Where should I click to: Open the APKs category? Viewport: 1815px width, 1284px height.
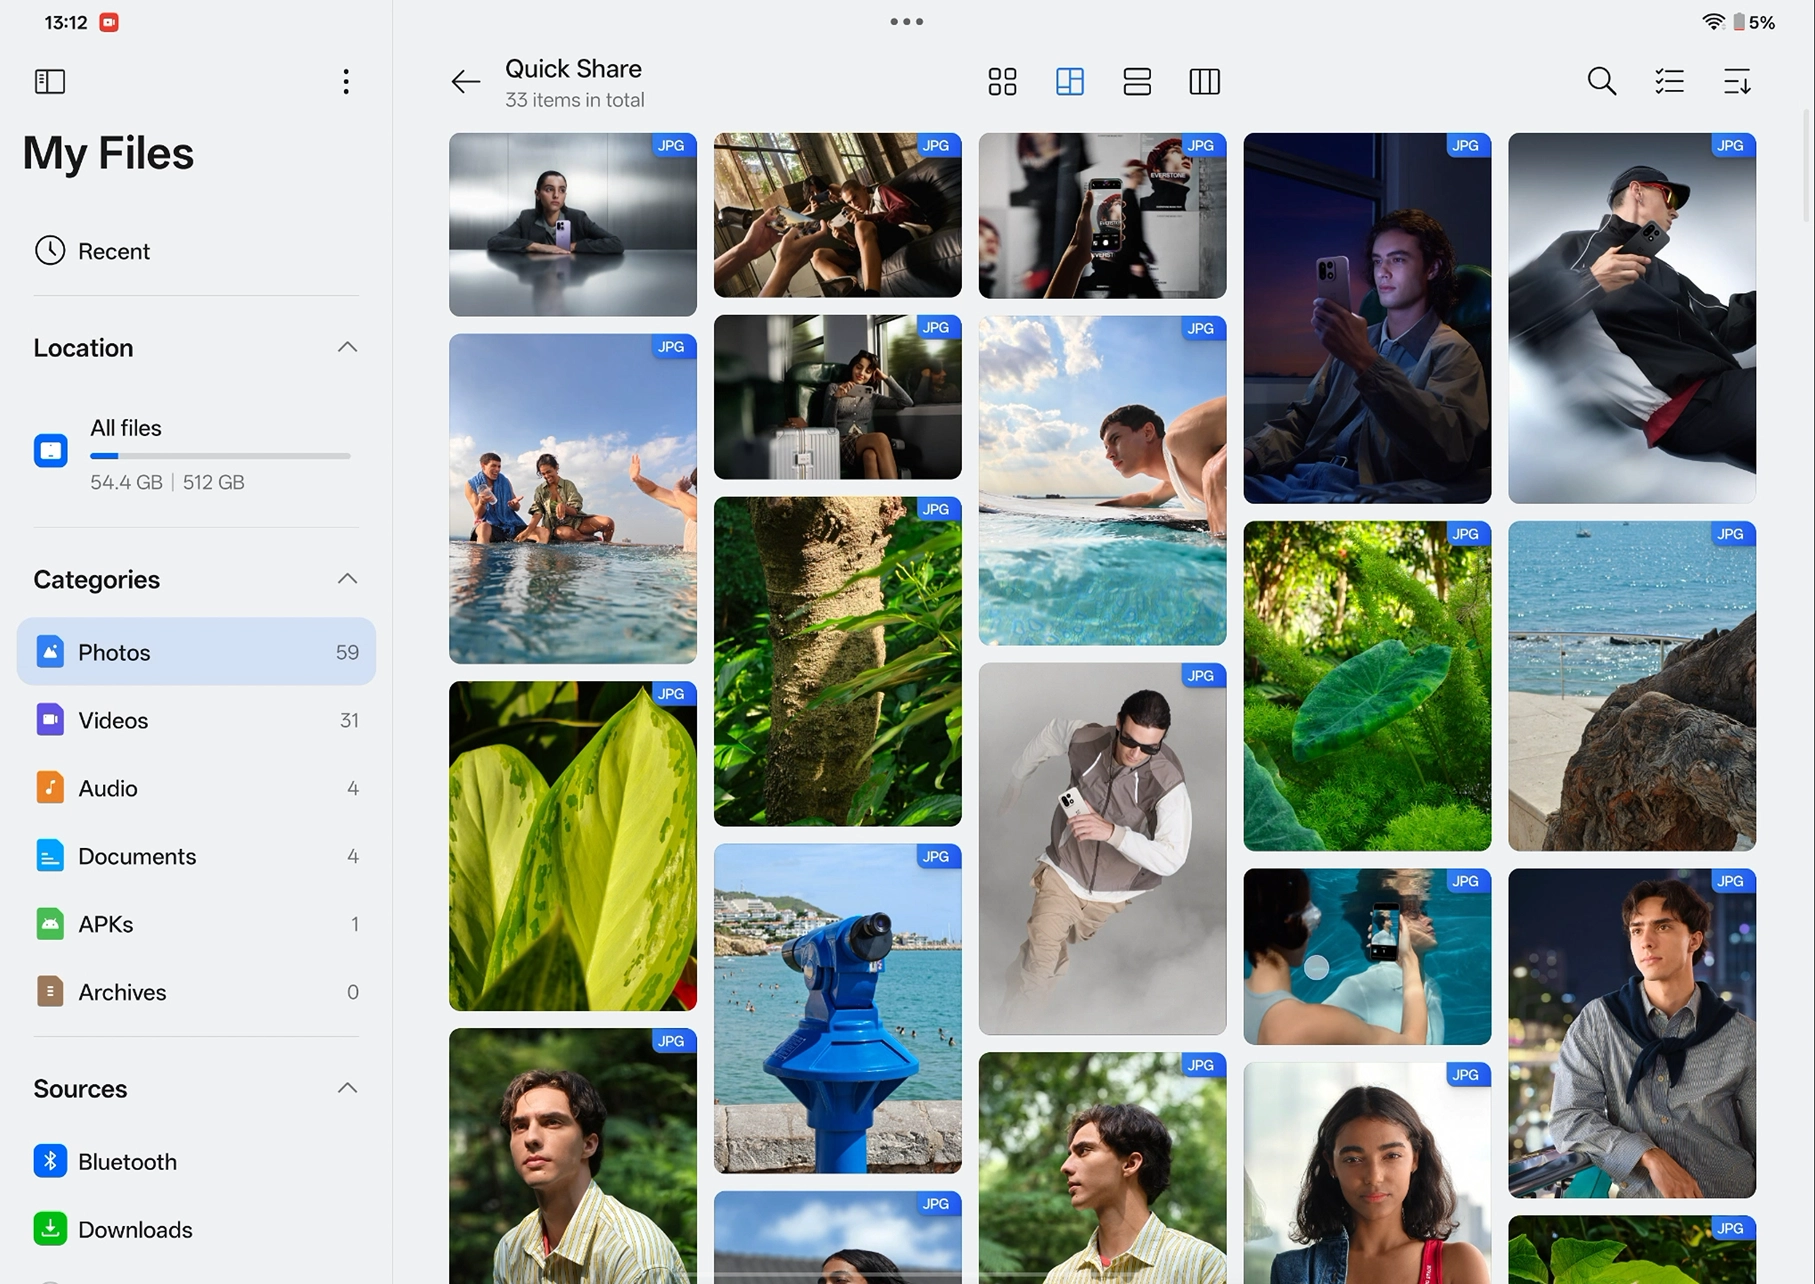(196, 924)
